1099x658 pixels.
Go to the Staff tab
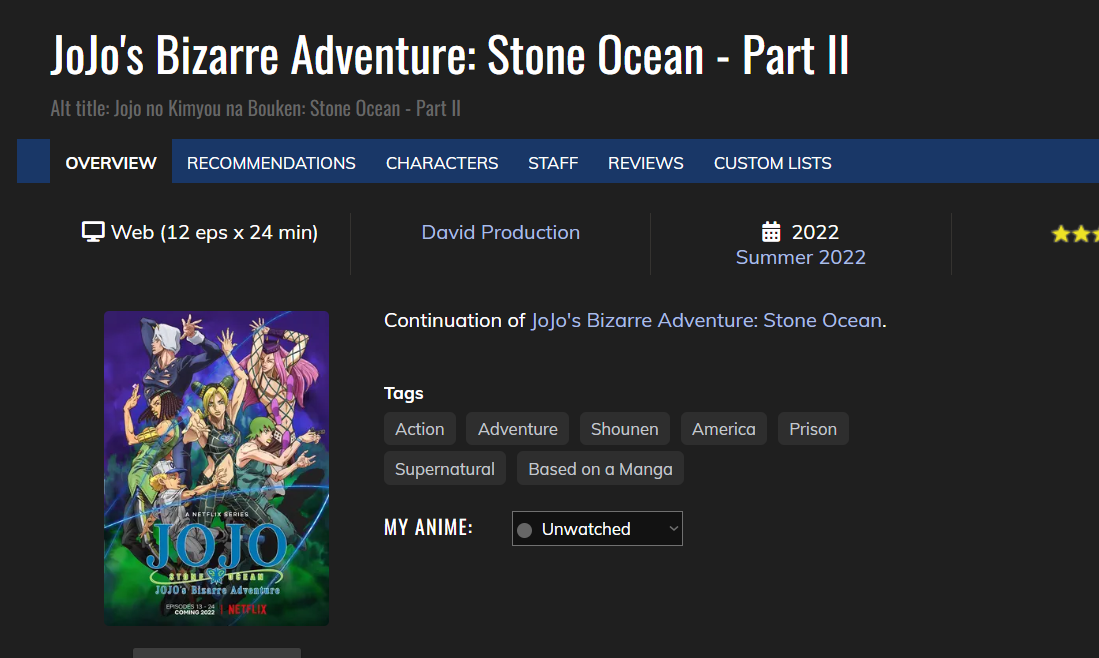coord(553,163)
